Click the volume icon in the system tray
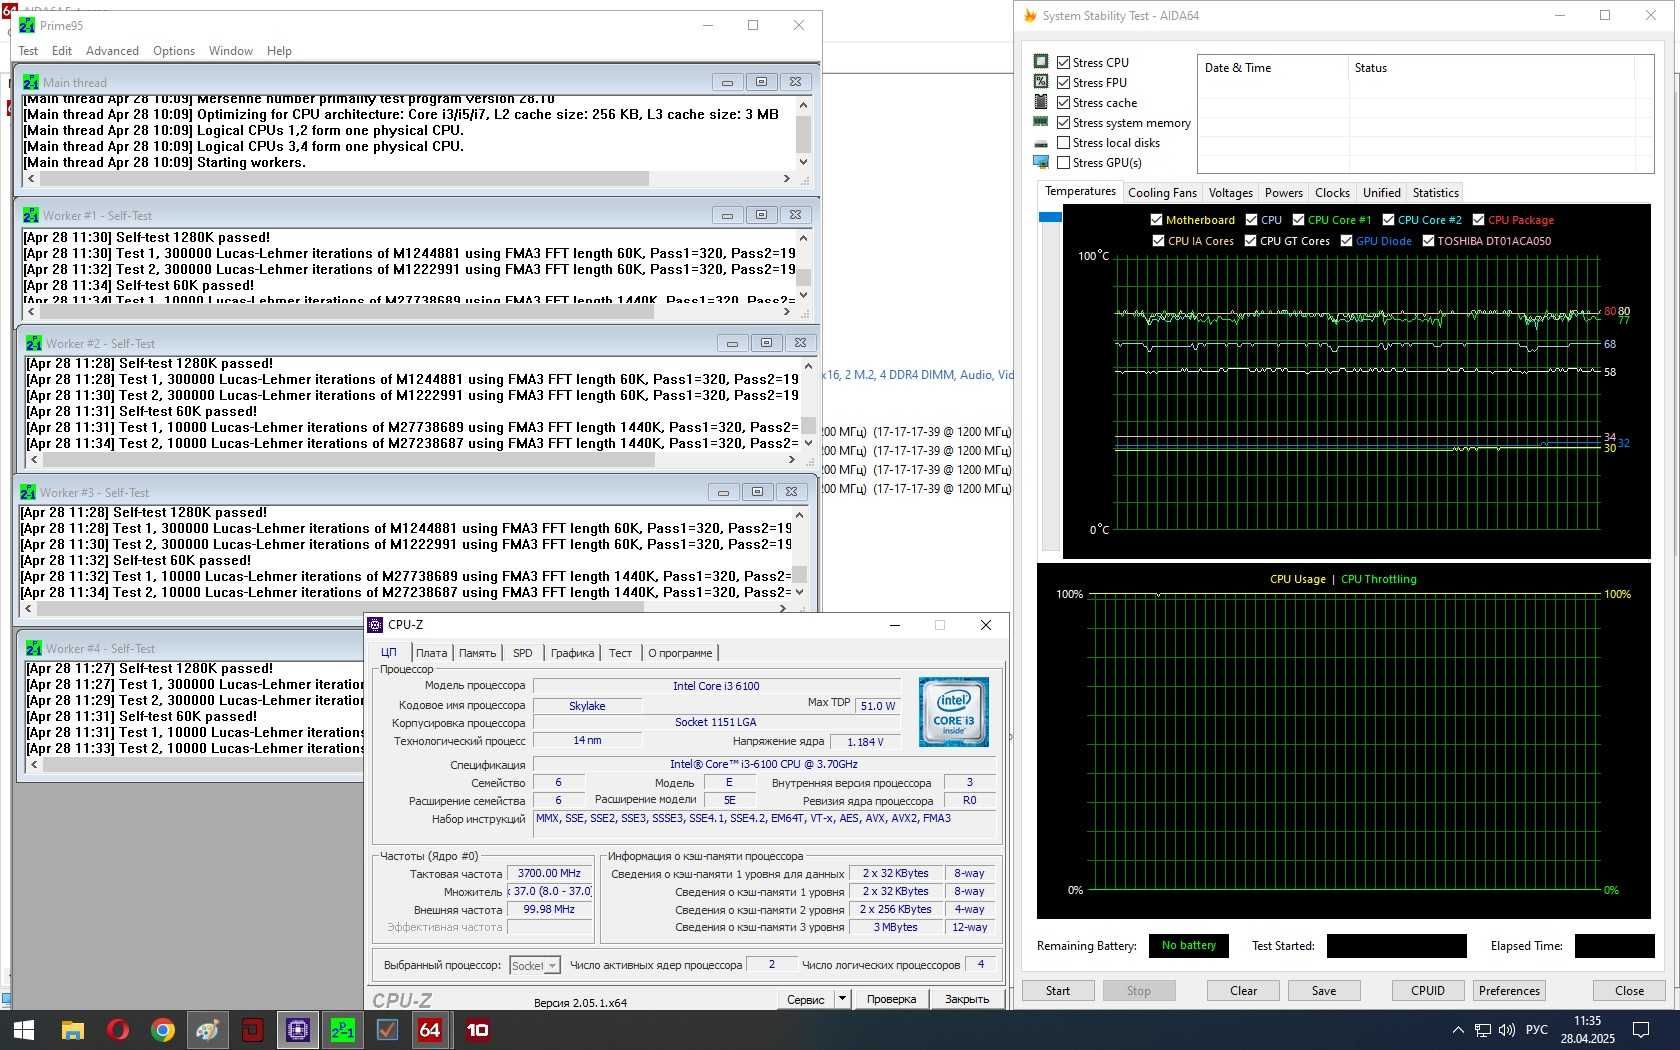The width and height of the screenshot is (1680, 1050). point(1507,1029)
